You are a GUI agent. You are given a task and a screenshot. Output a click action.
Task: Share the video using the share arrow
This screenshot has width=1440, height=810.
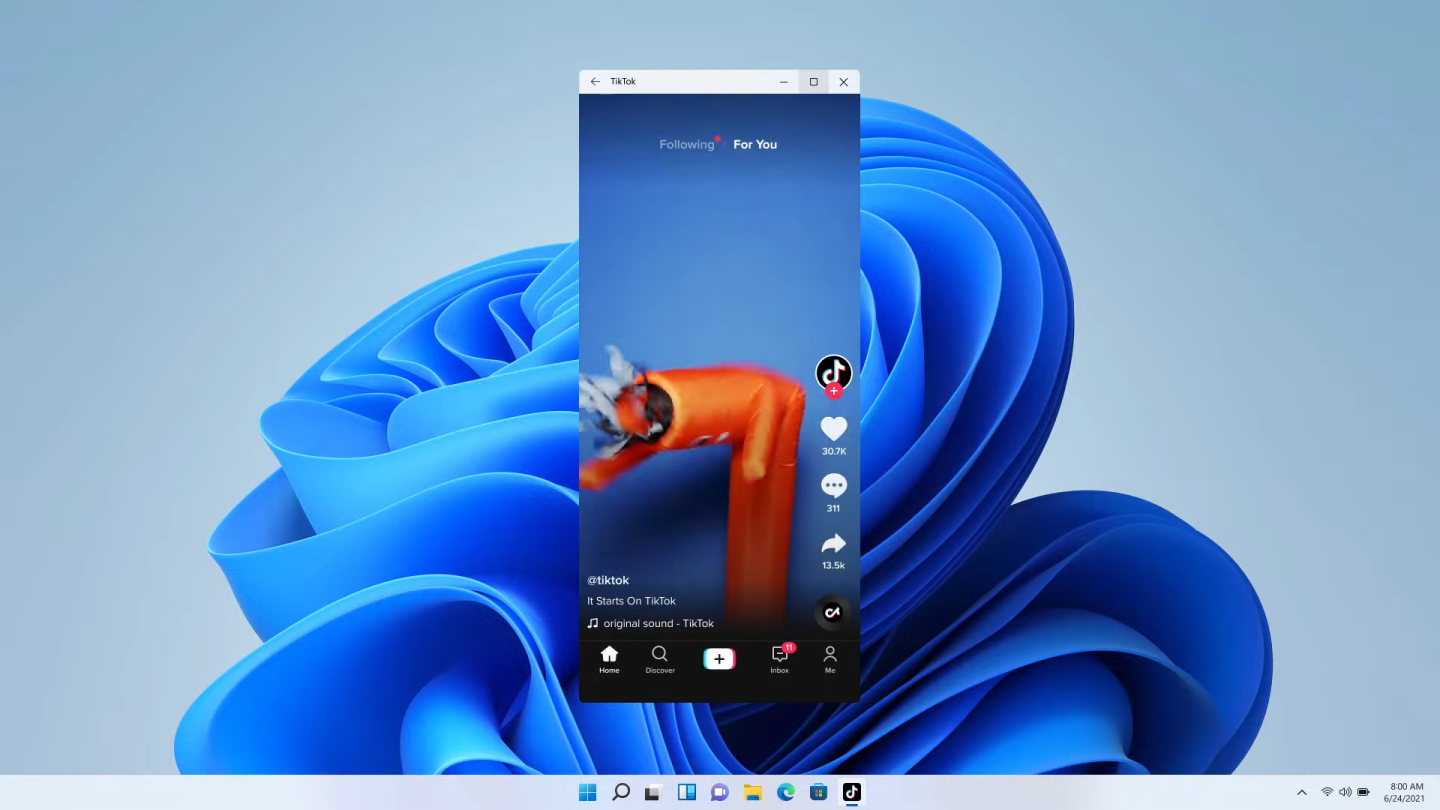click(x=833, y=543)
